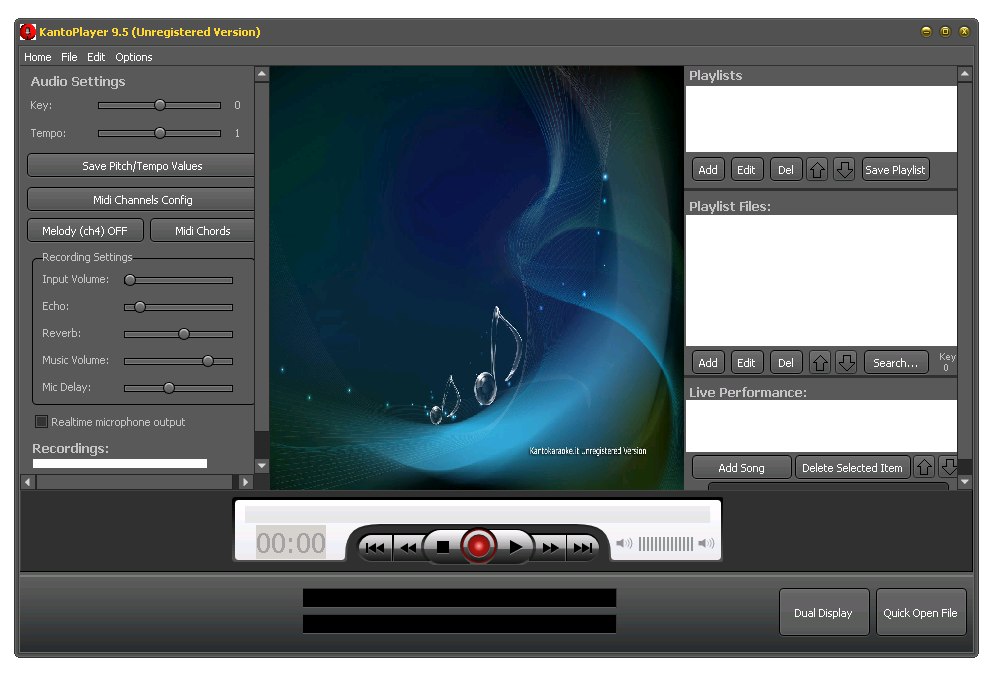
Task: Stop playback with the square button
Action: point(442,547)
